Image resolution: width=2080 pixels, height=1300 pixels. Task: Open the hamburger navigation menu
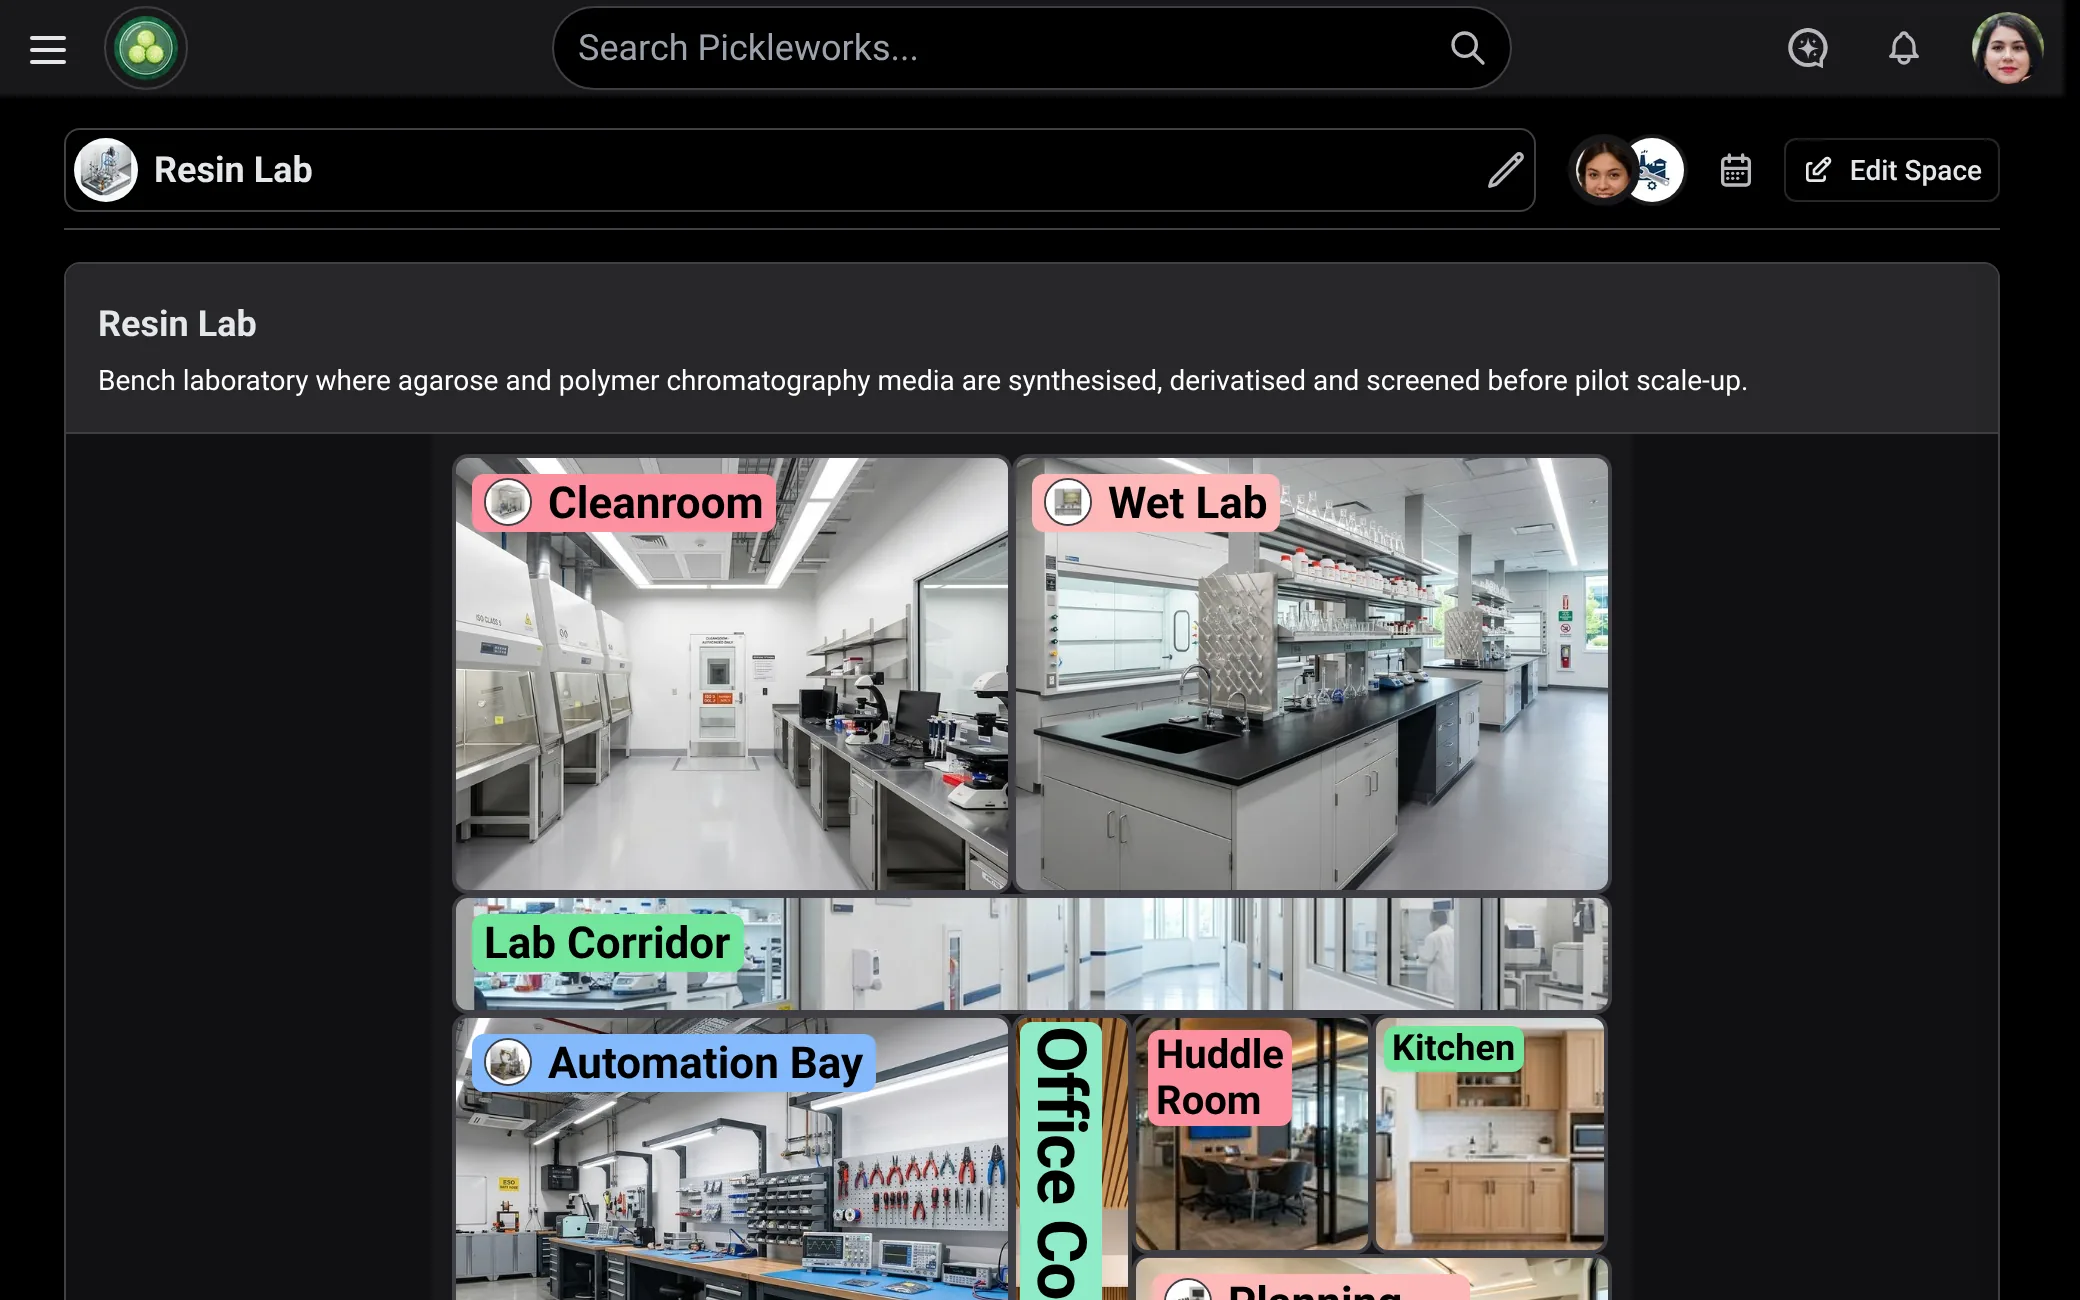47,49
